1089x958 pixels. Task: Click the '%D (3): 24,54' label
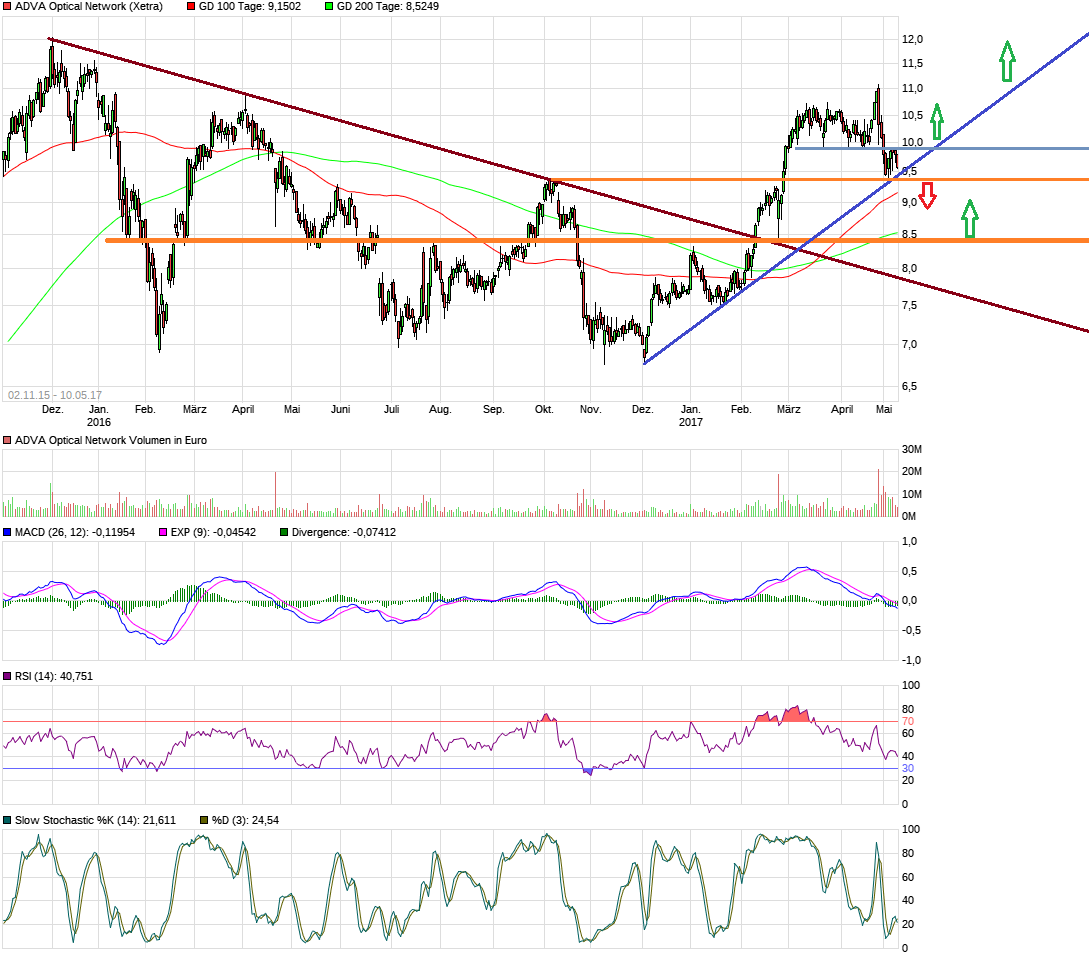click(245, 820)
